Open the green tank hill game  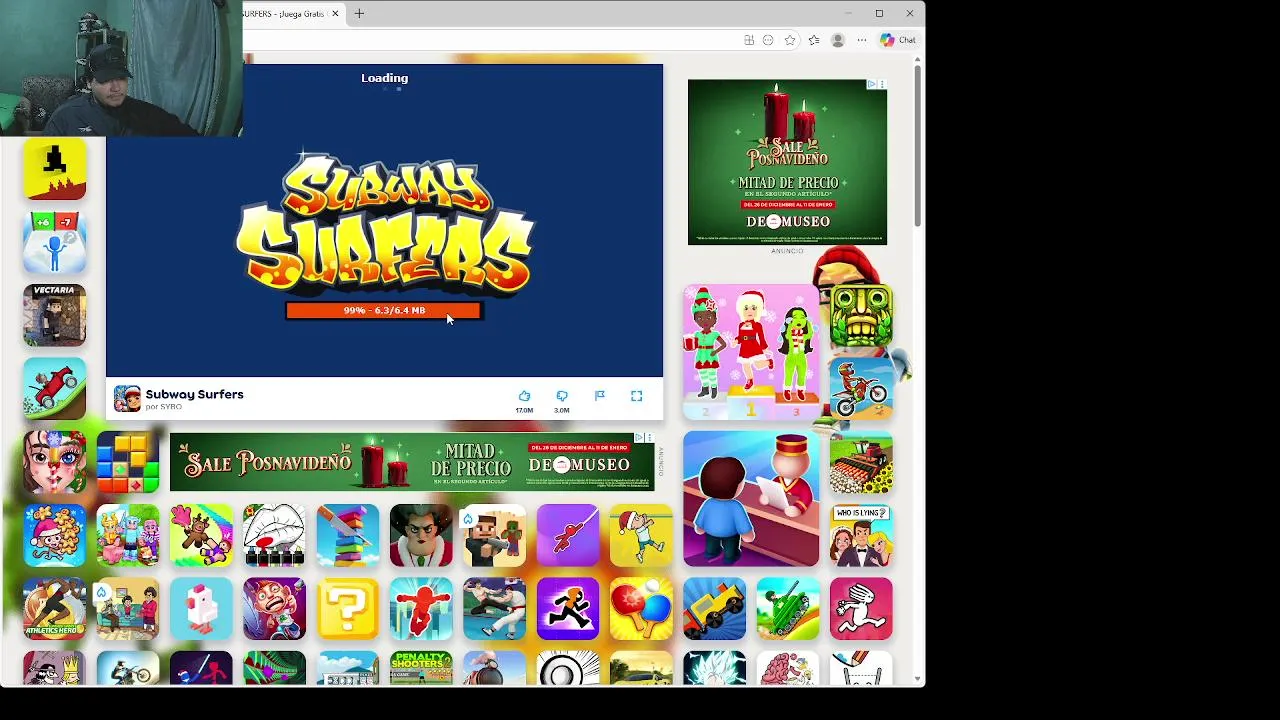pos(788,609)
